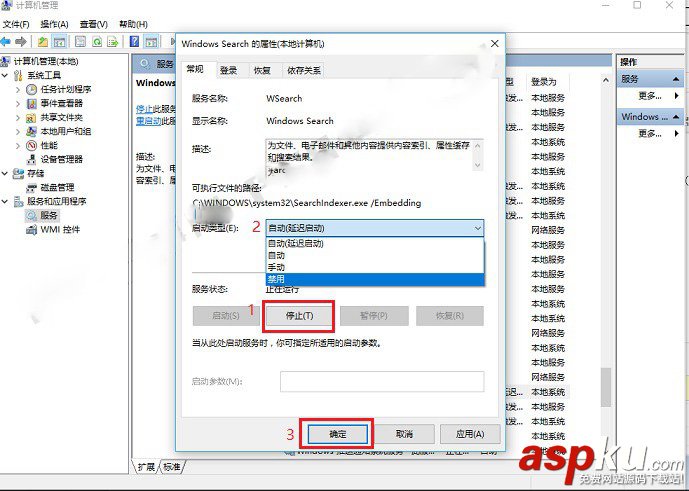Expand the 事件查看器 node chevron
The height and width of the screenshot is (491, 689).
pyautogui.click(x=18, y=103)
